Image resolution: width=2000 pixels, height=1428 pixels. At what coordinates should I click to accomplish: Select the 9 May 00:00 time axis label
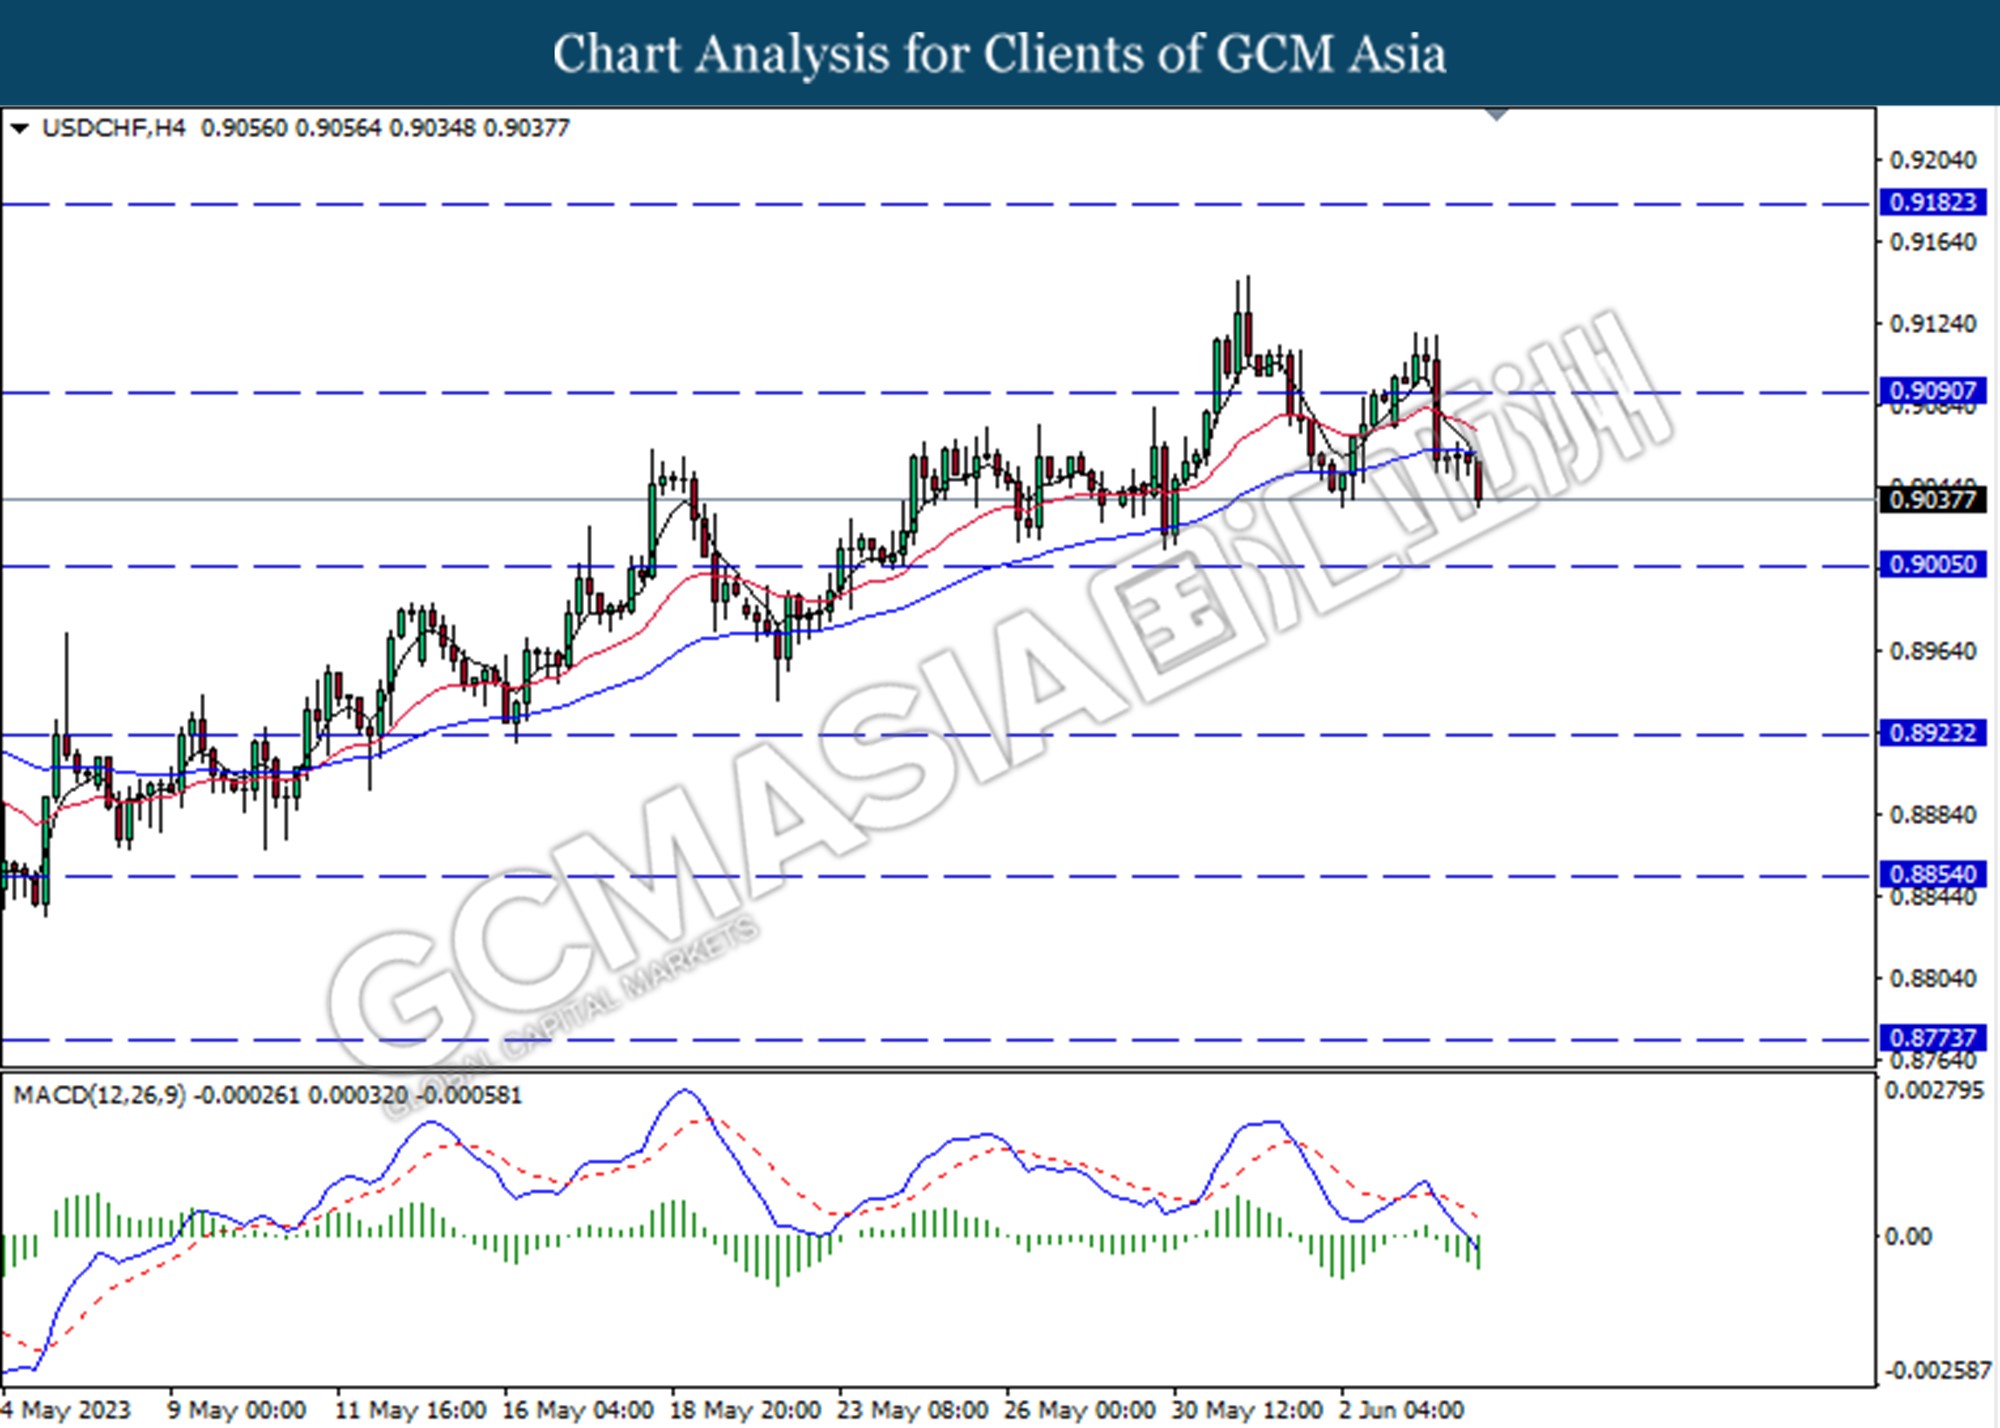click(237, 1410)
